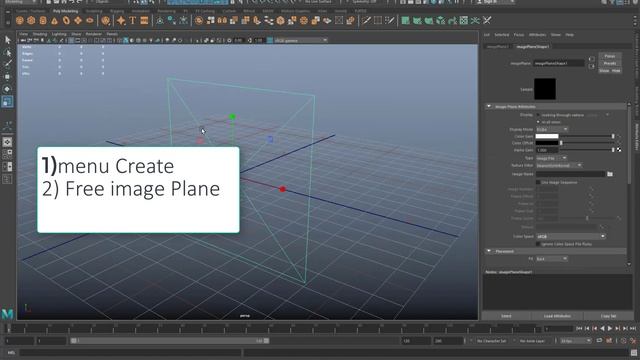The height and width of the screenshot is (360, 640).
Task: Open the viewport Shading menu
Action: 40,34
